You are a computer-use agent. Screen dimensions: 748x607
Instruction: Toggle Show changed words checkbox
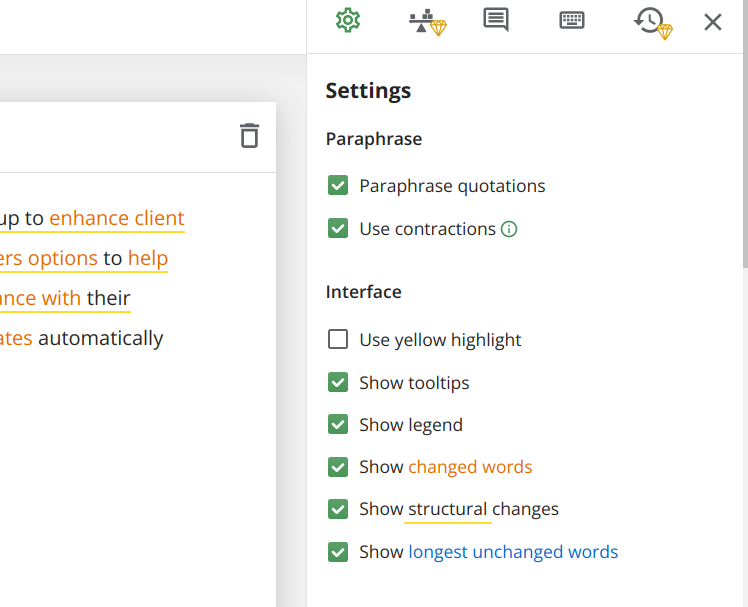point(338,467)
